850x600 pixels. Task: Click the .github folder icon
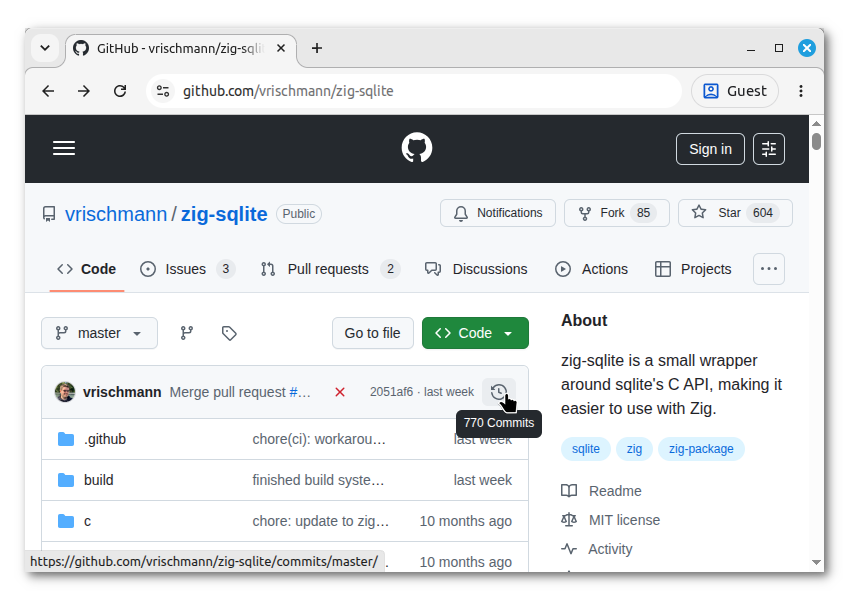click(66, 439)
